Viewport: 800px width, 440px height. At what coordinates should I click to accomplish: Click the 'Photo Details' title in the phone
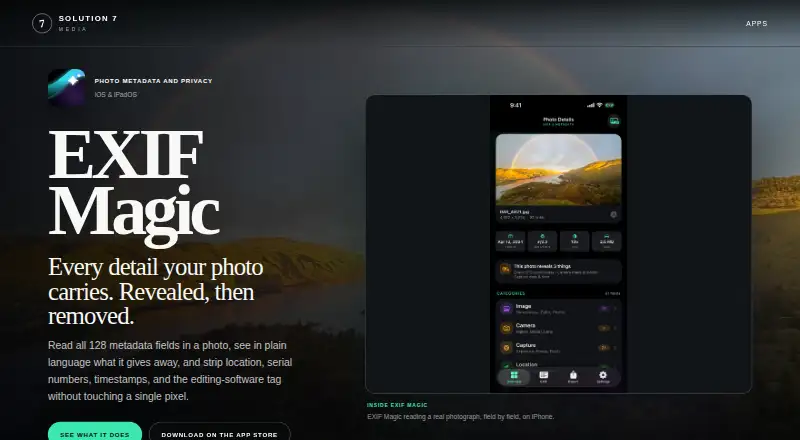(558, 119)
